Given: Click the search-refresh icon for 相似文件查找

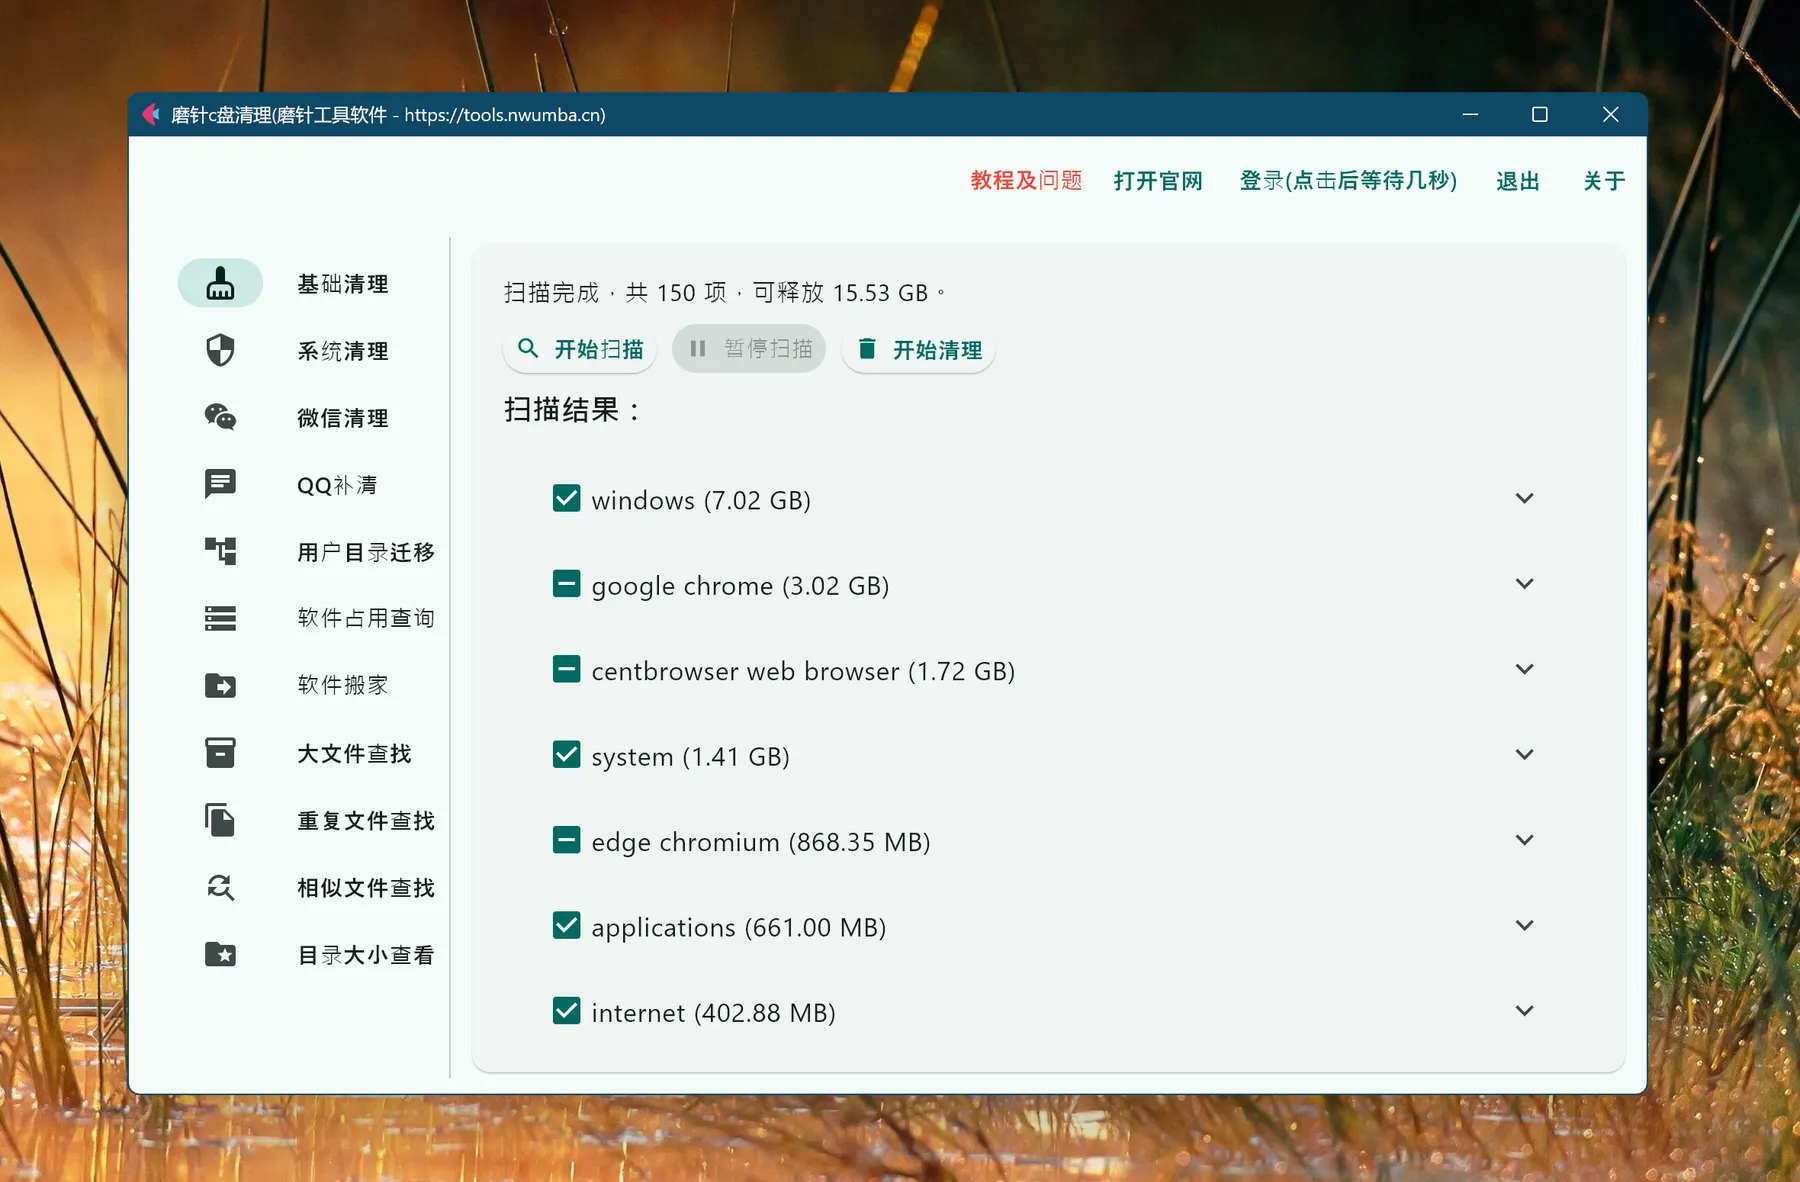Looking at the screenshot, I should 220,887.
